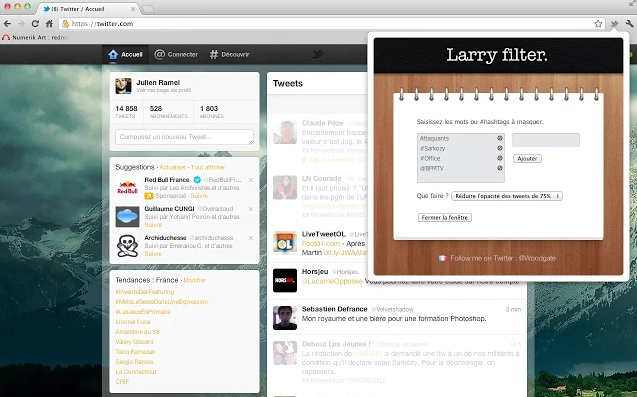This screenshot has height=397, width=637.
Task: Click the Attaquants list entry text
Action: coord(434,139)
